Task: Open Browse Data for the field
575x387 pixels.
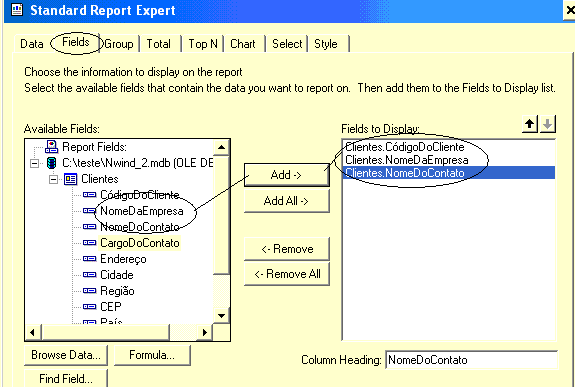Action: (66, 355)
